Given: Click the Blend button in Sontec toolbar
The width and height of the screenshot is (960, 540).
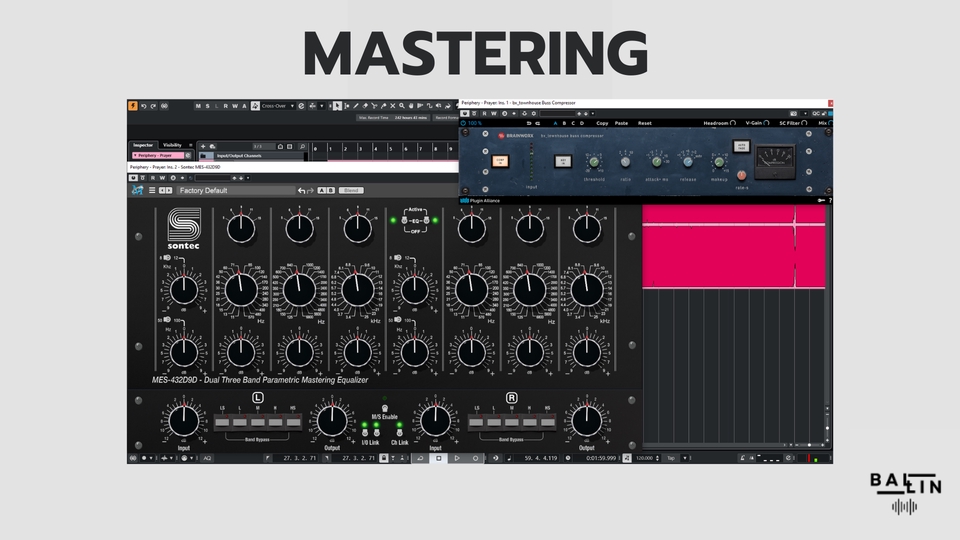Looking at the screenshot, I should click(x=351, y=190).
